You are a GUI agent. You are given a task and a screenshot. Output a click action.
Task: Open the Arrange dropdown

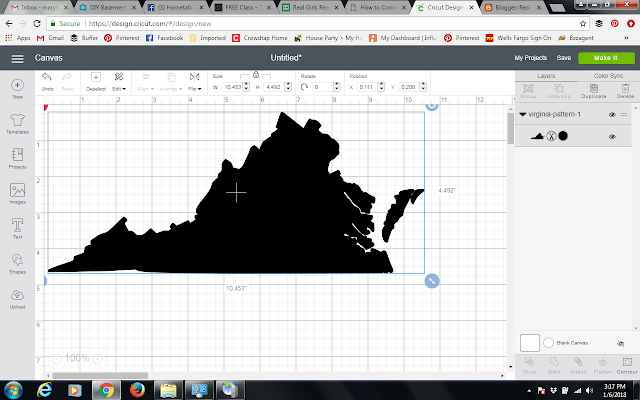(x=171, y=81)
